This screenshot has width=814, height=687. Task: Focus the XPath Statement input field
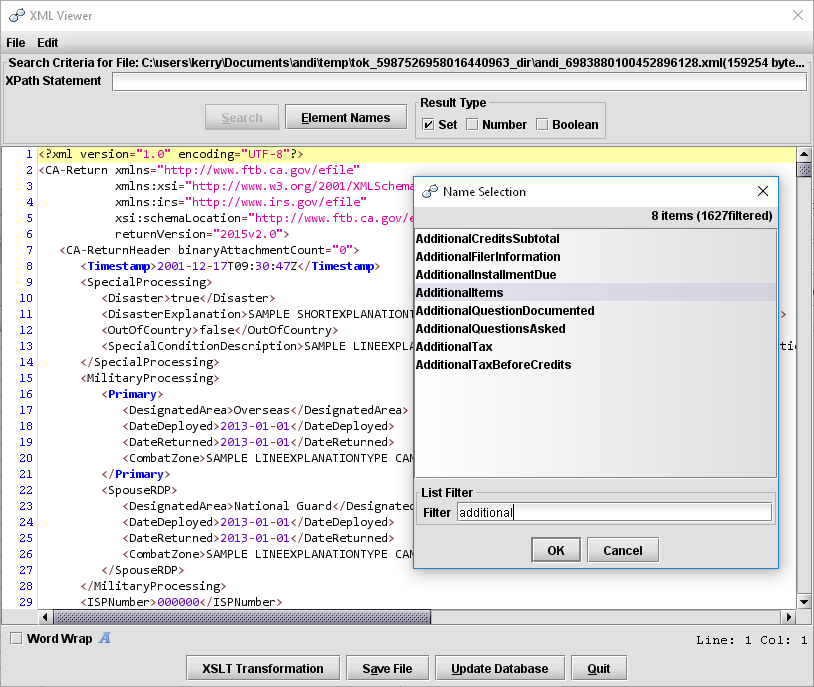459,82
